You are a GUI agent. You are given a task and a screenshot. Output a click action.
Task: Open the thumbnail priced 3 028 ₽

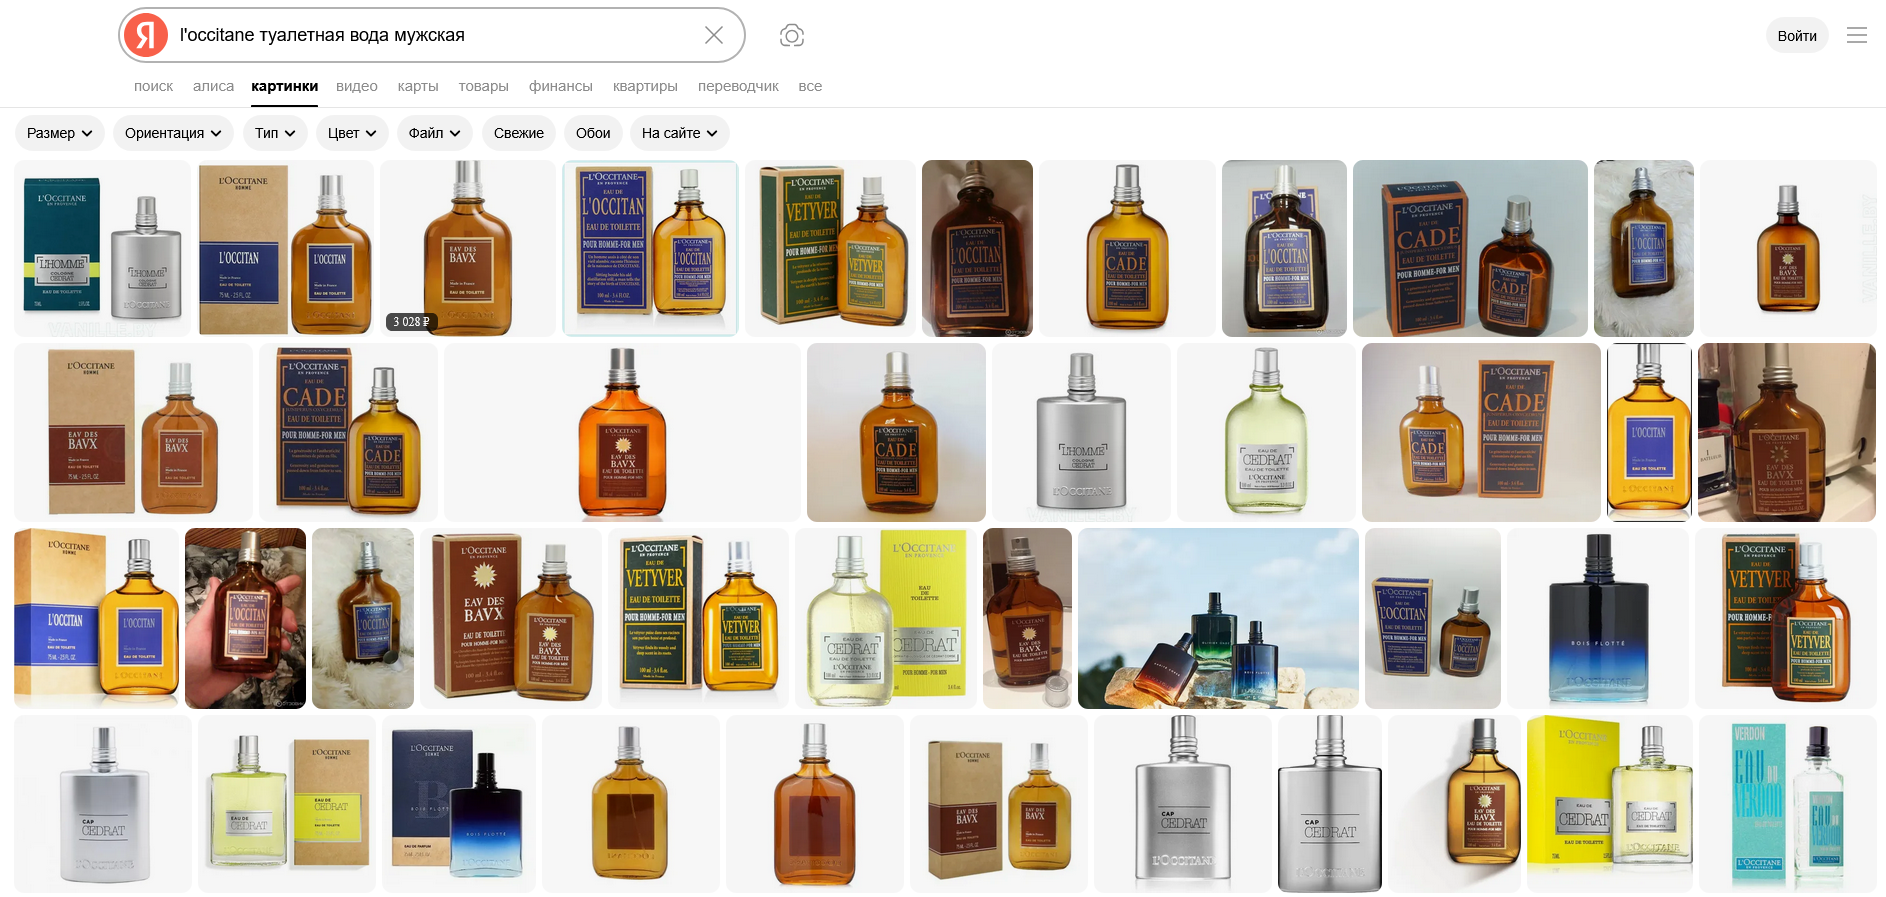[x=468, y=248]
